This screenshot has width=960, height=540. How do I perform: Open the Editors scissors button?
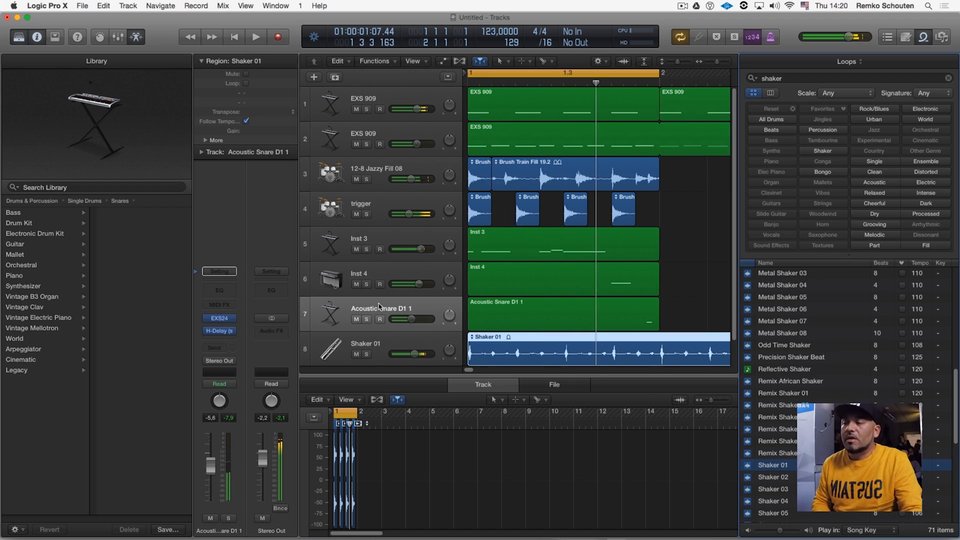click(x=136, y=37)
